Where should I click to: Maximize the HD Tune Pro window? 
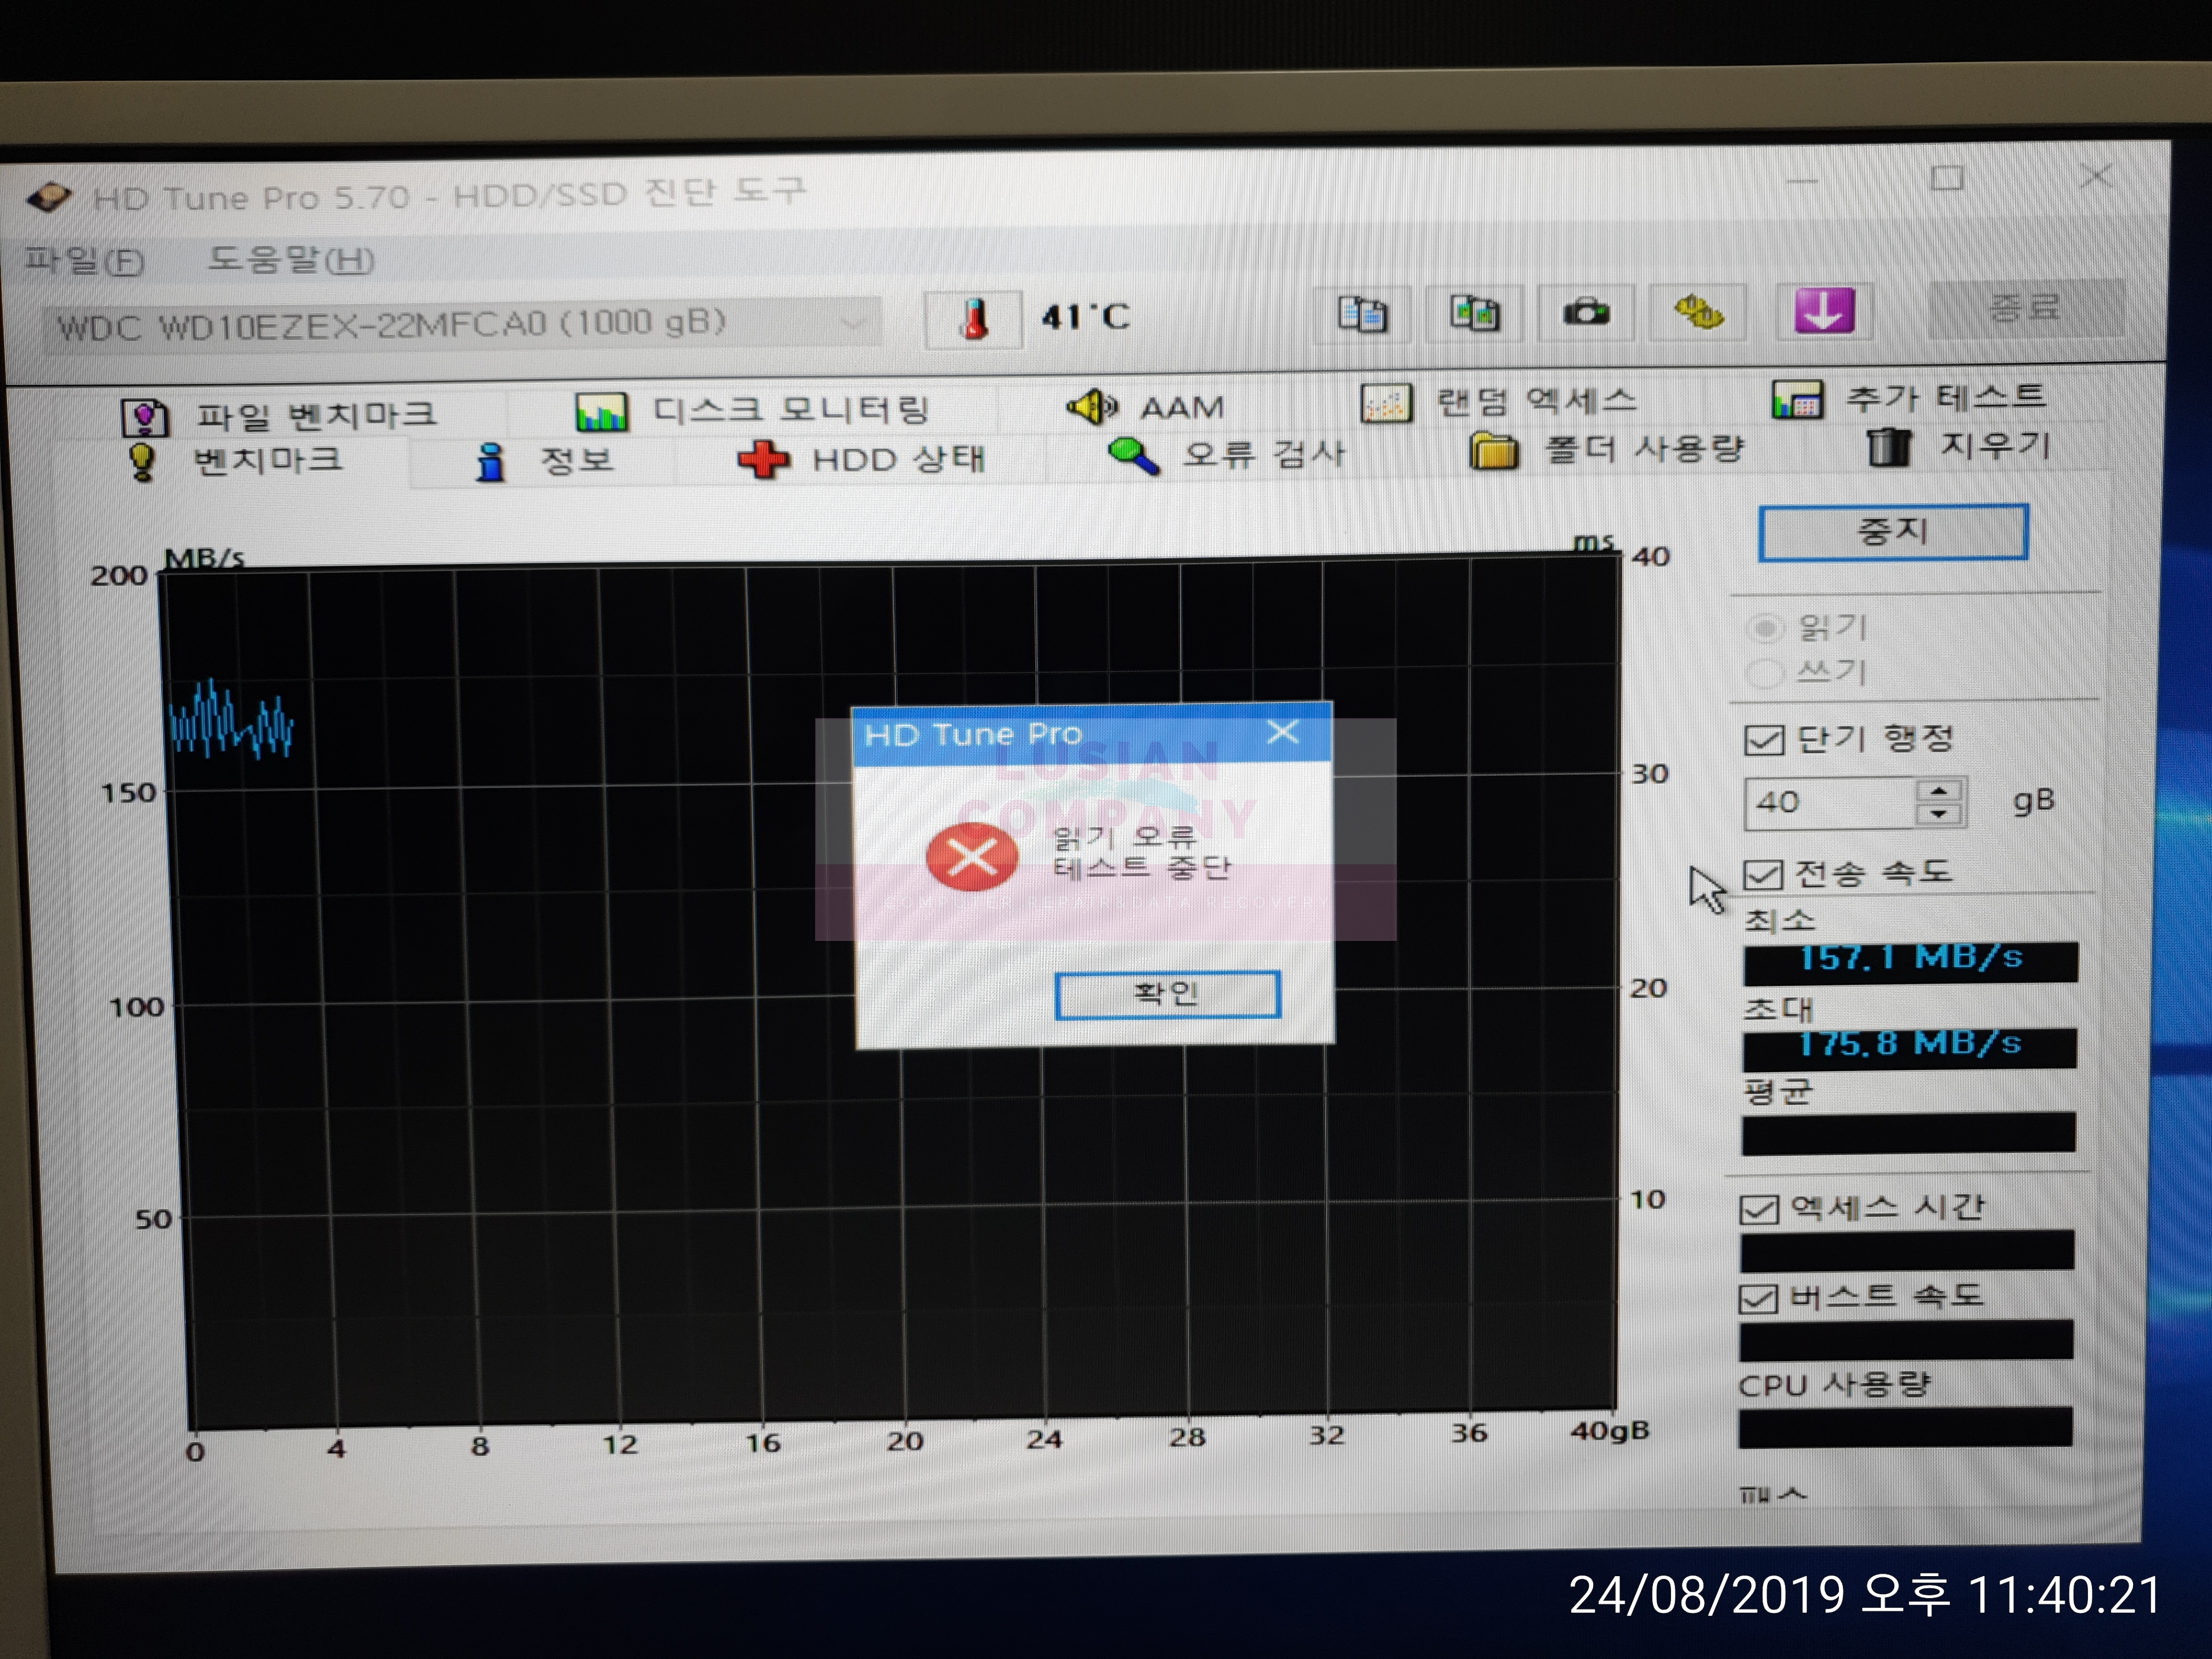1946,178
